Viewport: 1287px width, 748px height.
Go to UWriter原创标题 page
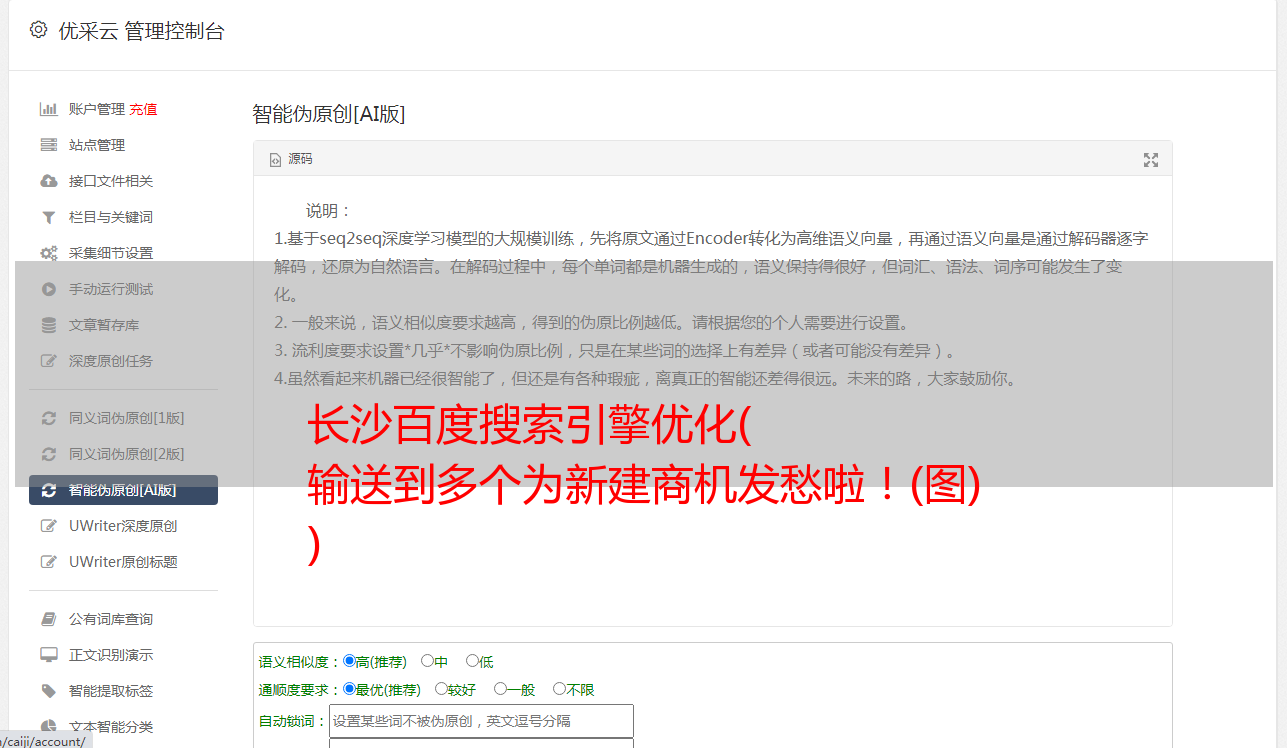123,562
